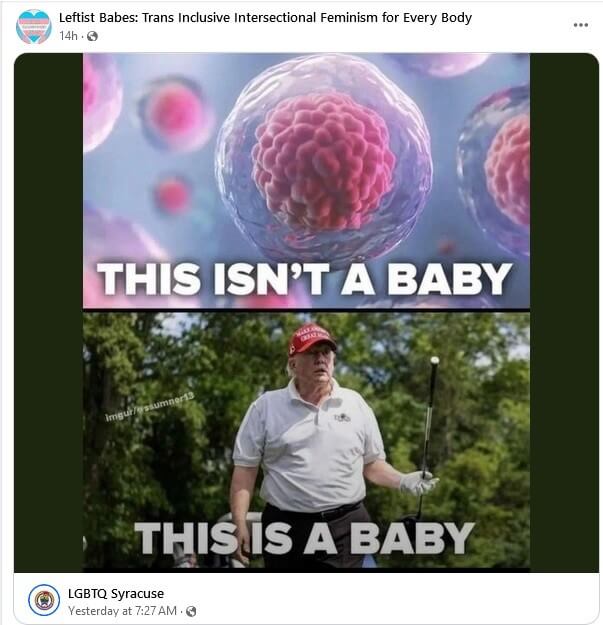Image resolution: width=603 pixels, height=625 pixels.
Task: Click the red cap in the photo
Action: coord(312,339)
